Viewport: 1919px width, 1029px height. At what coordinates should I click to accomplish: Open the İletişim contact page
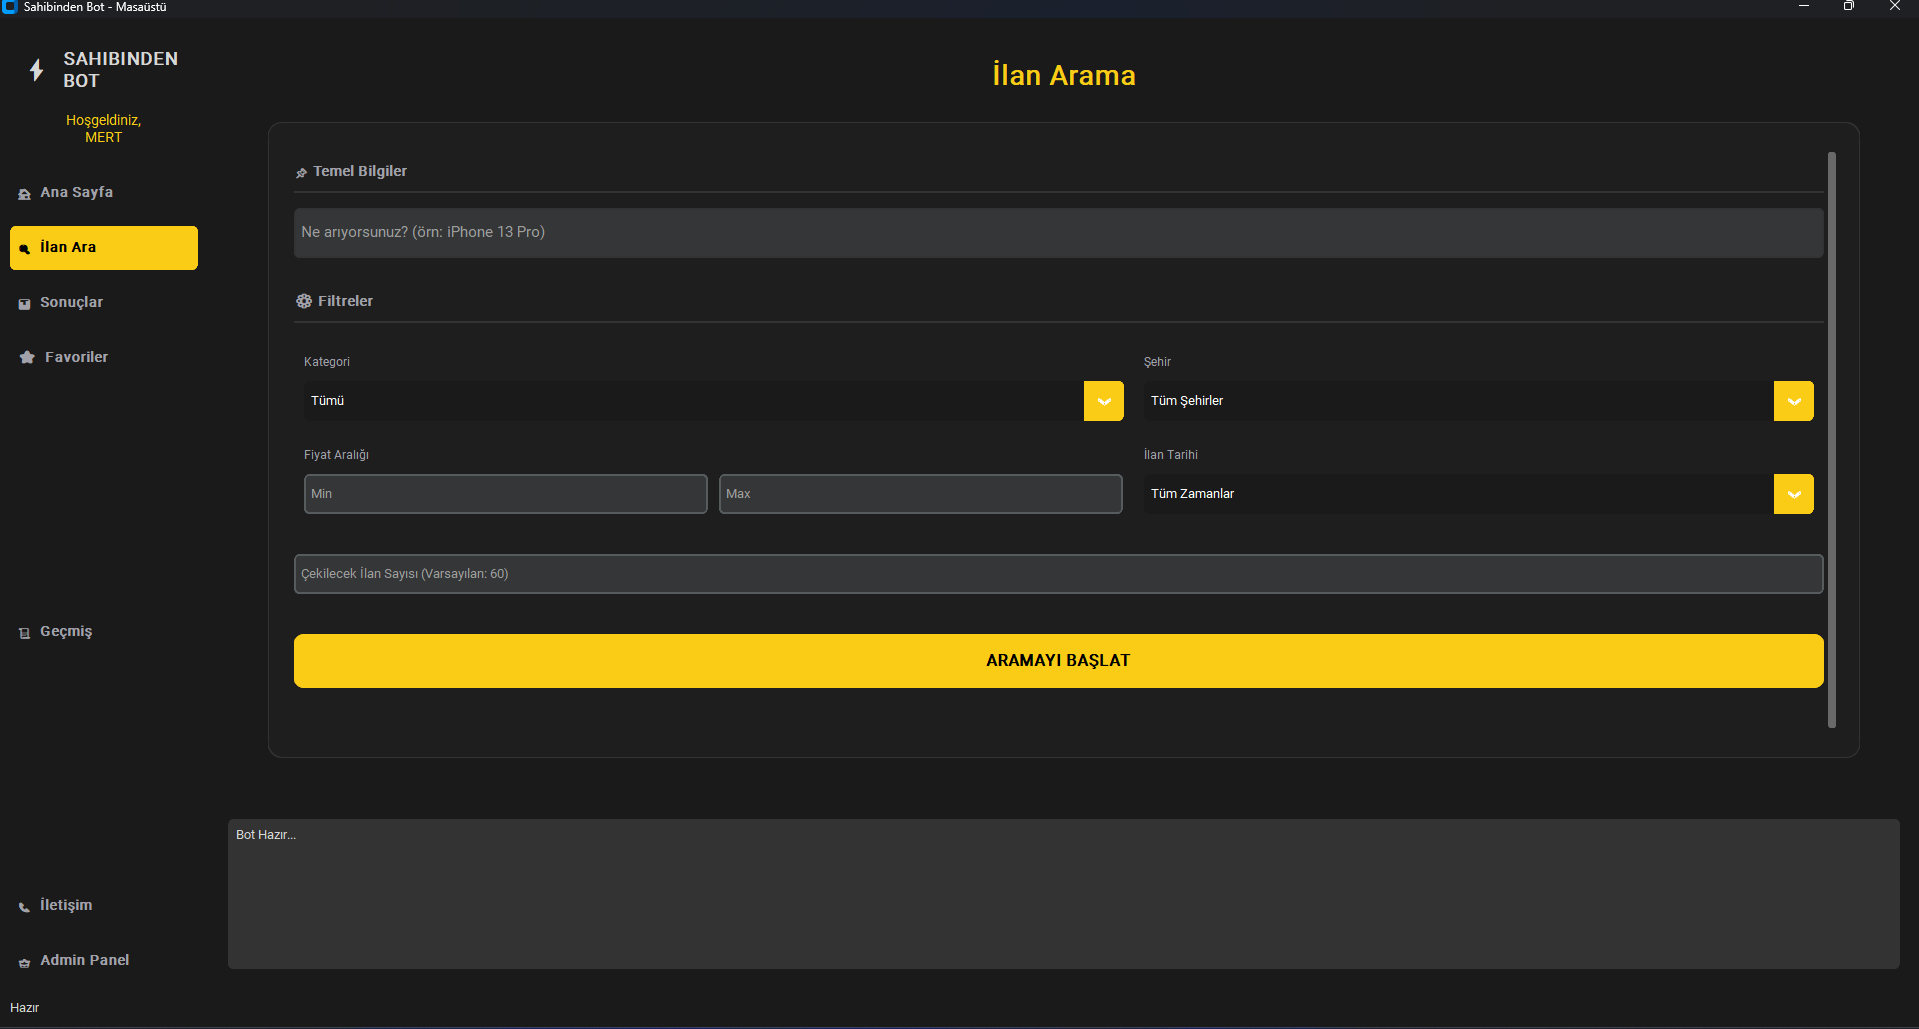[104, 906]
